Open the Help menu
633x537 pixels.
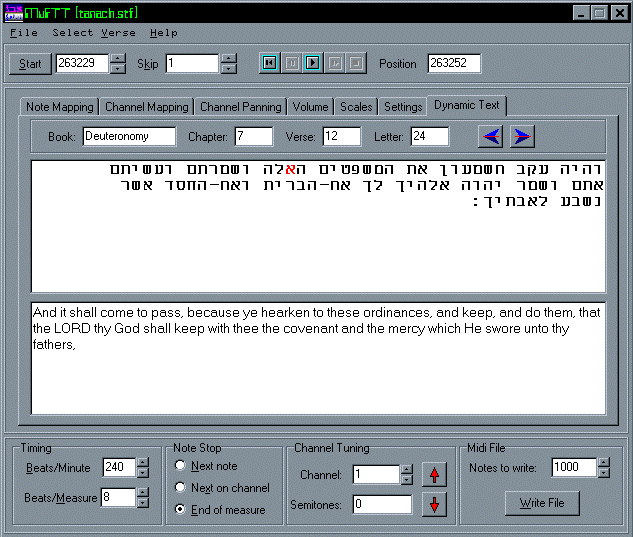pos(163,33)
